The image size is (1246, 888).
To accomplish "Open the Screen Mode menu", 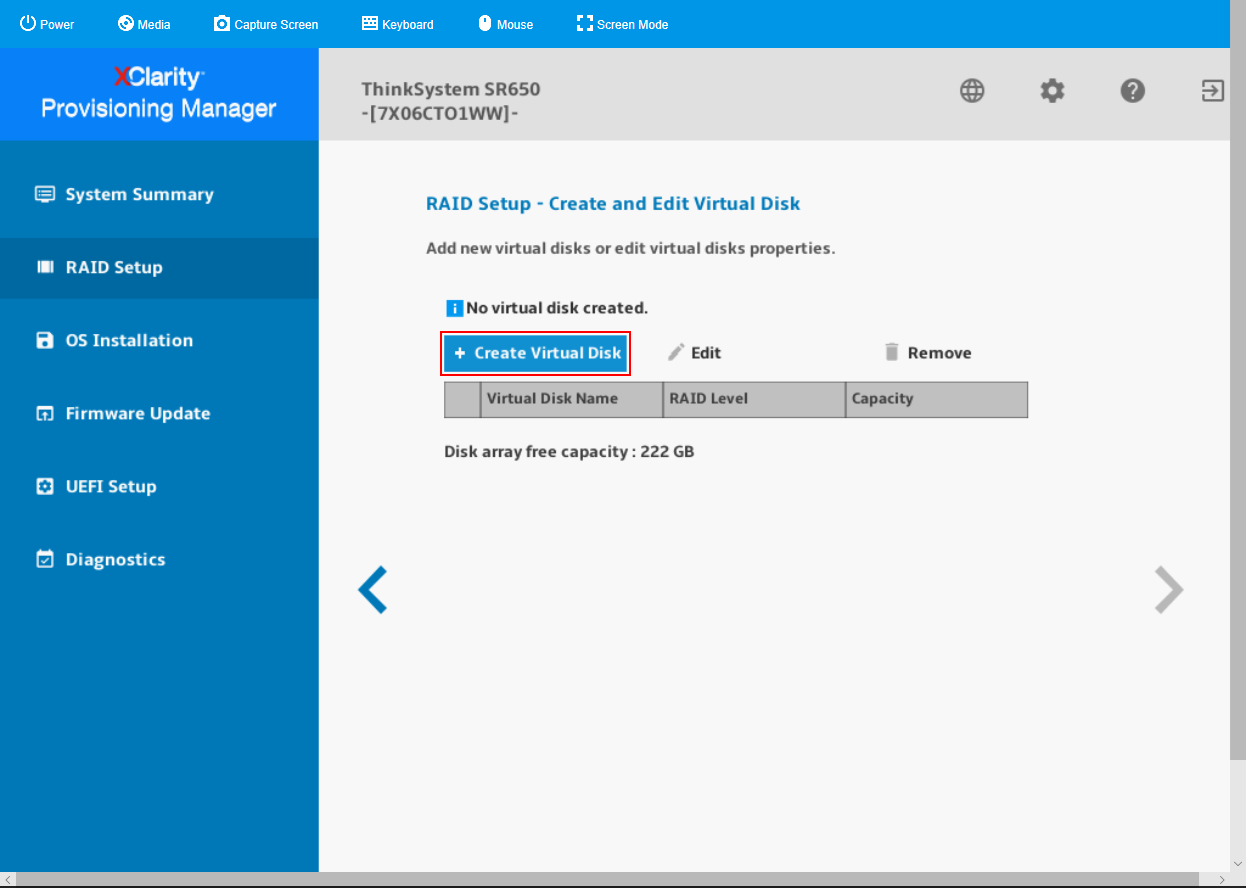I will [622, 24].
